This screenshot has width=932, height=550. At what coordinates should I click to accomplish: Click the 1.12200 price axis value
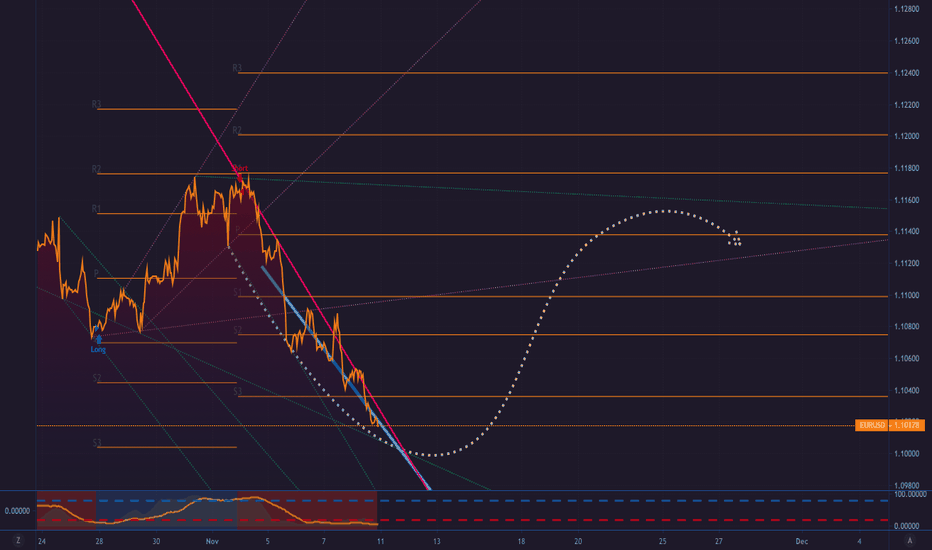tap(906, 105)
